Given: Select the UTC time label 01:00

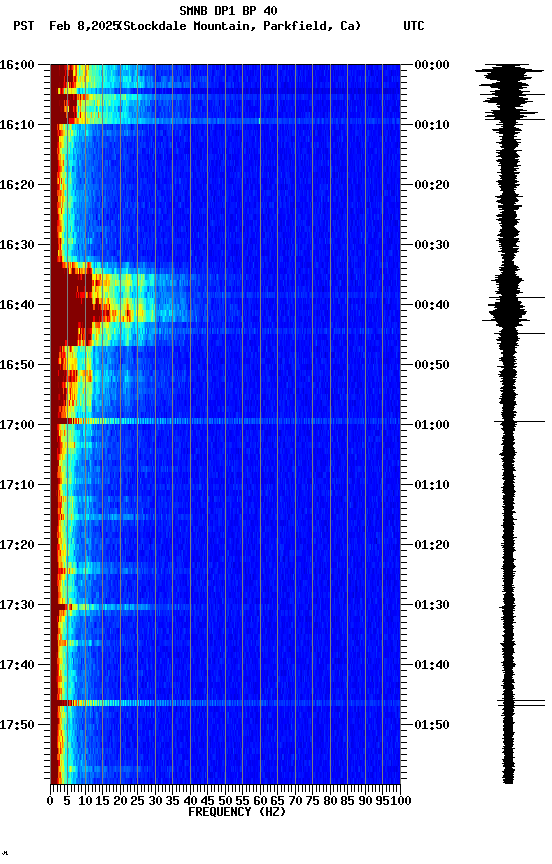Looking at the screenshot, I should tap(432, 425).
